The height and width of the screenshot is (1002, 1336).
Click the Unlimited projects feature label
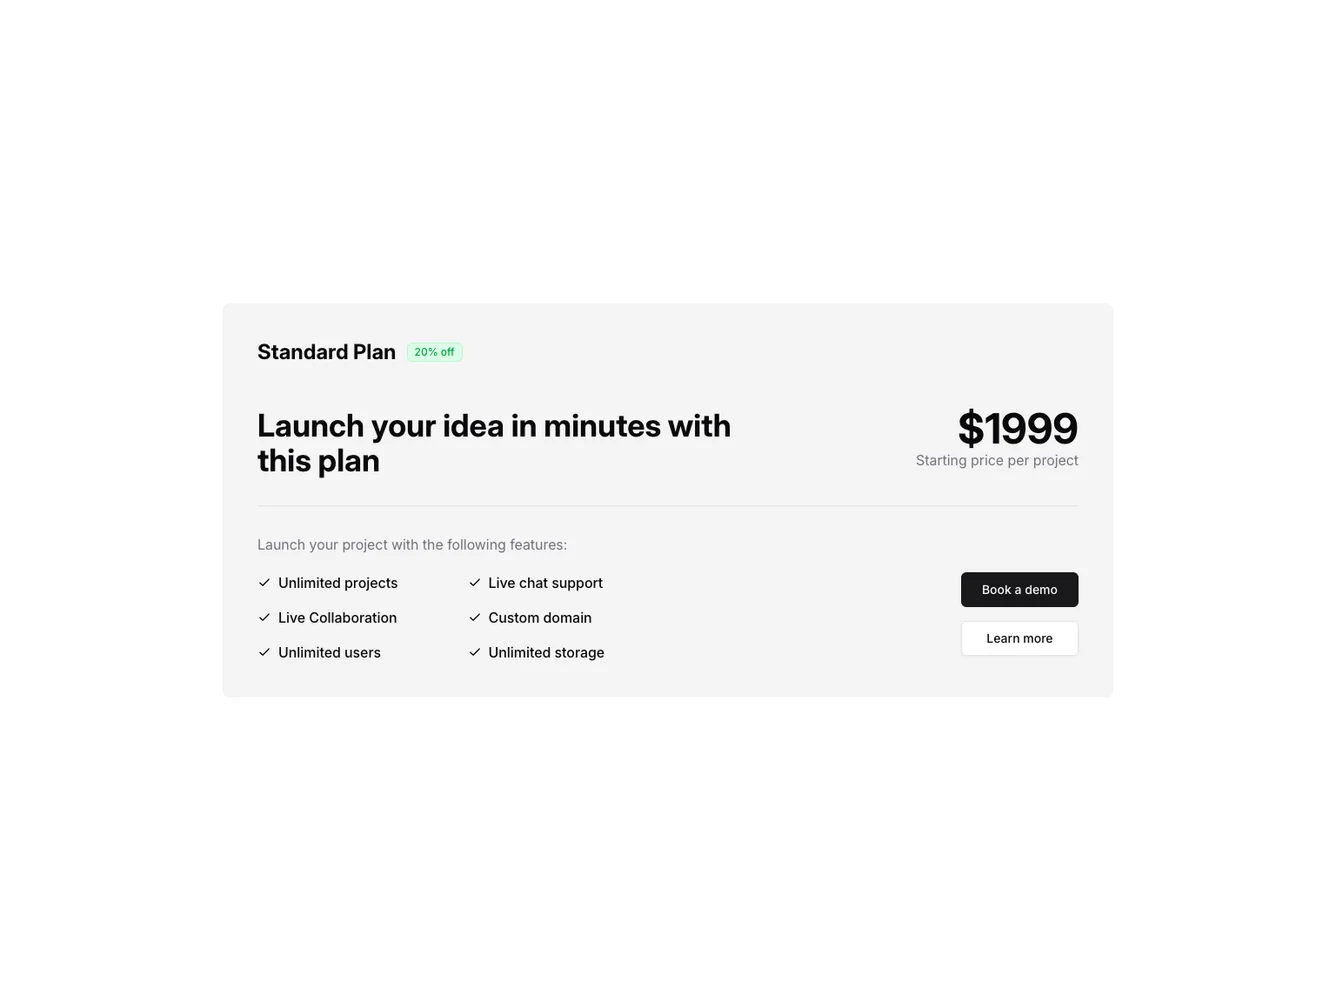[x=337, y=582]
